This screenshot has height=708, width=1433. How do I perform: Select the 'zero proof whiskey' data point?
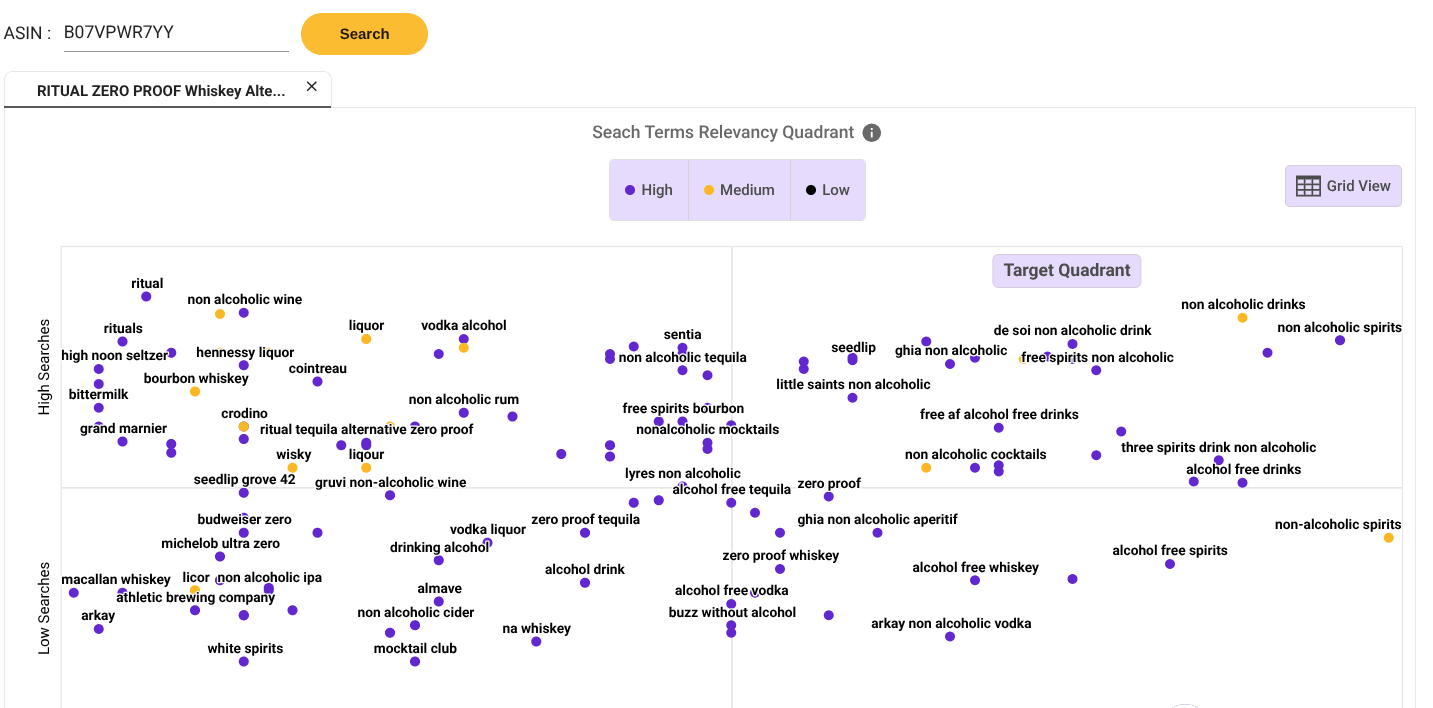pos(780,569)
